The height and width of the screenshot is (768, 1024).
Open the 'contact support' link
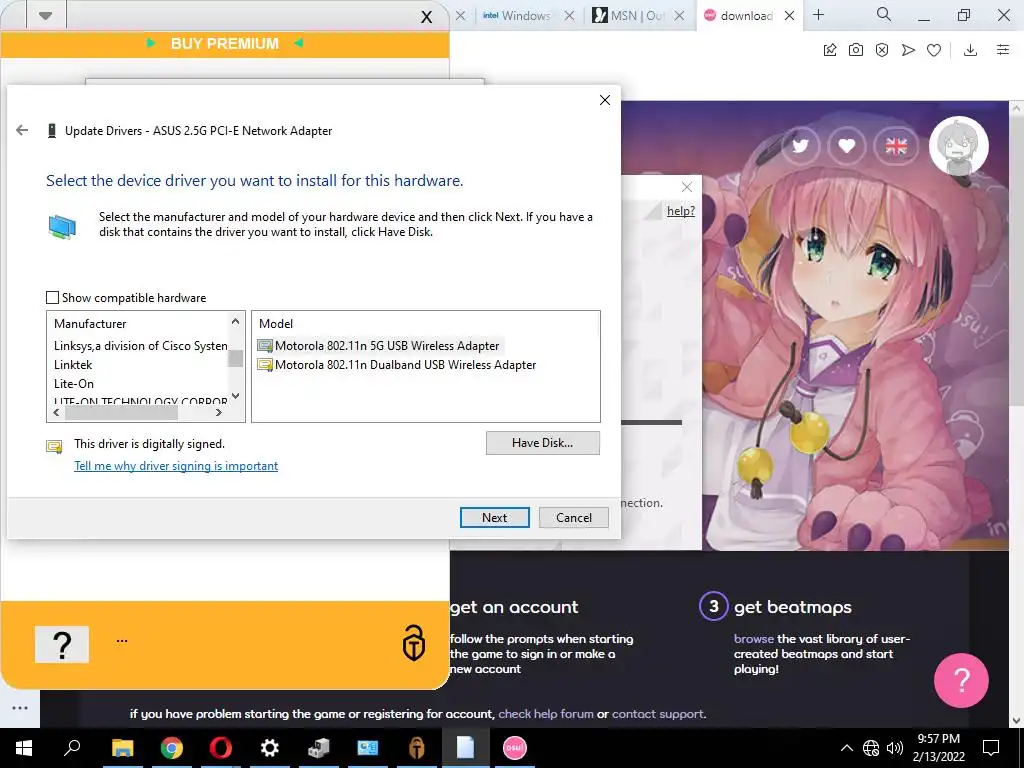(x=658, y=714)
